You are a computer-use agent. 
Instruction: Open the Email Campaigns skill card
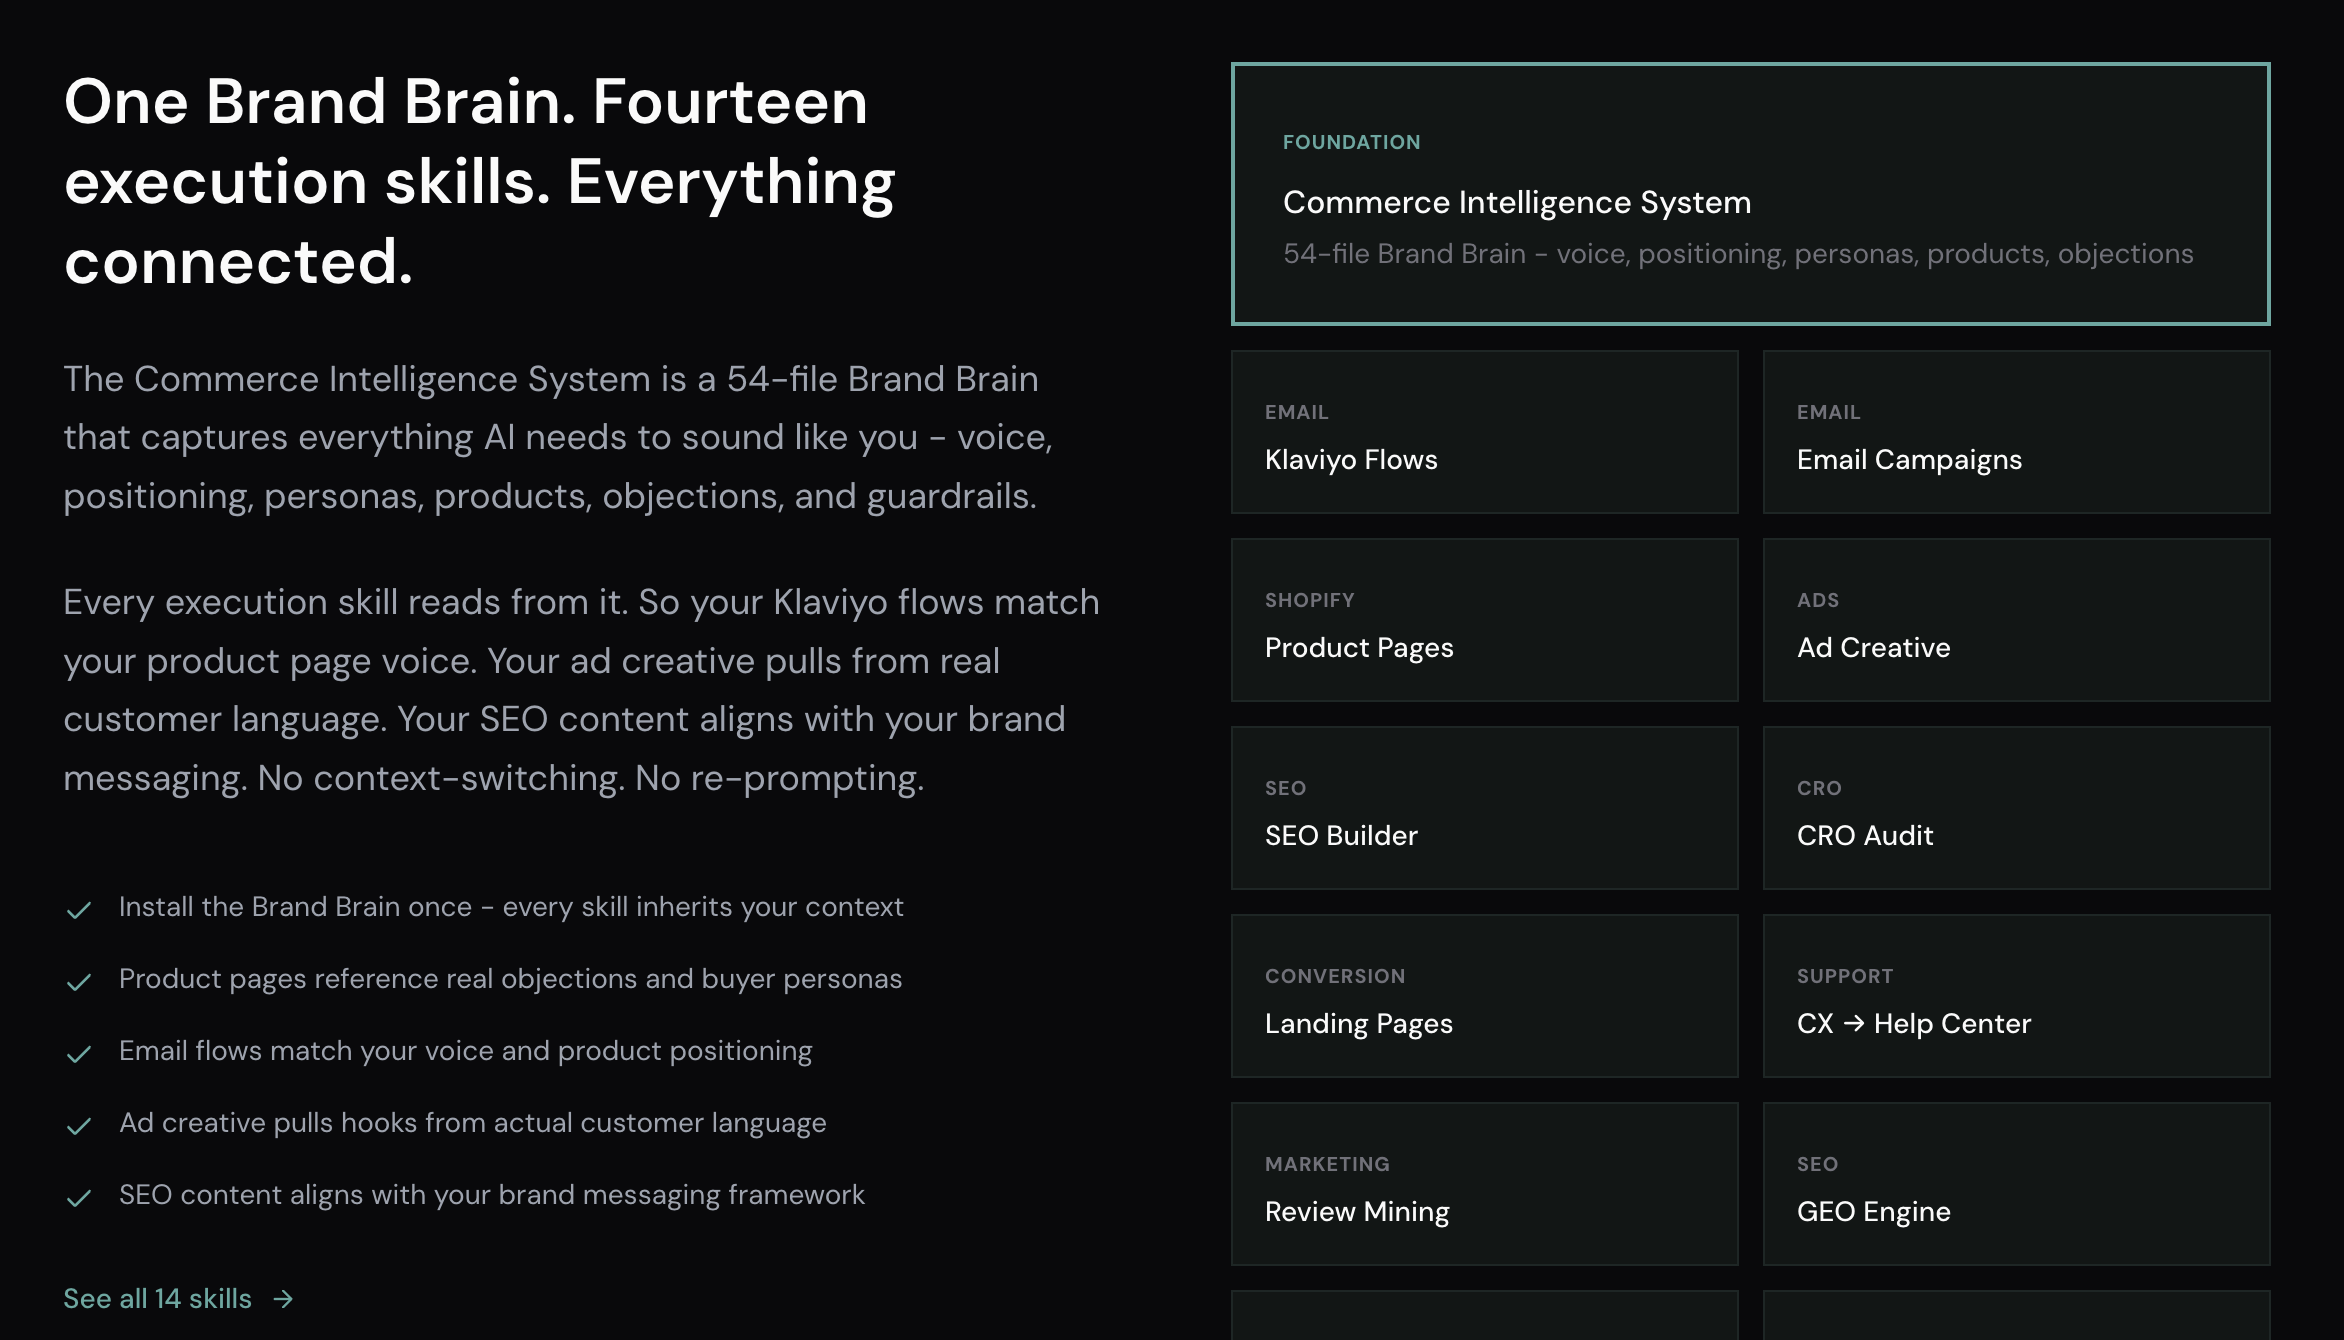coord(2016,432)
